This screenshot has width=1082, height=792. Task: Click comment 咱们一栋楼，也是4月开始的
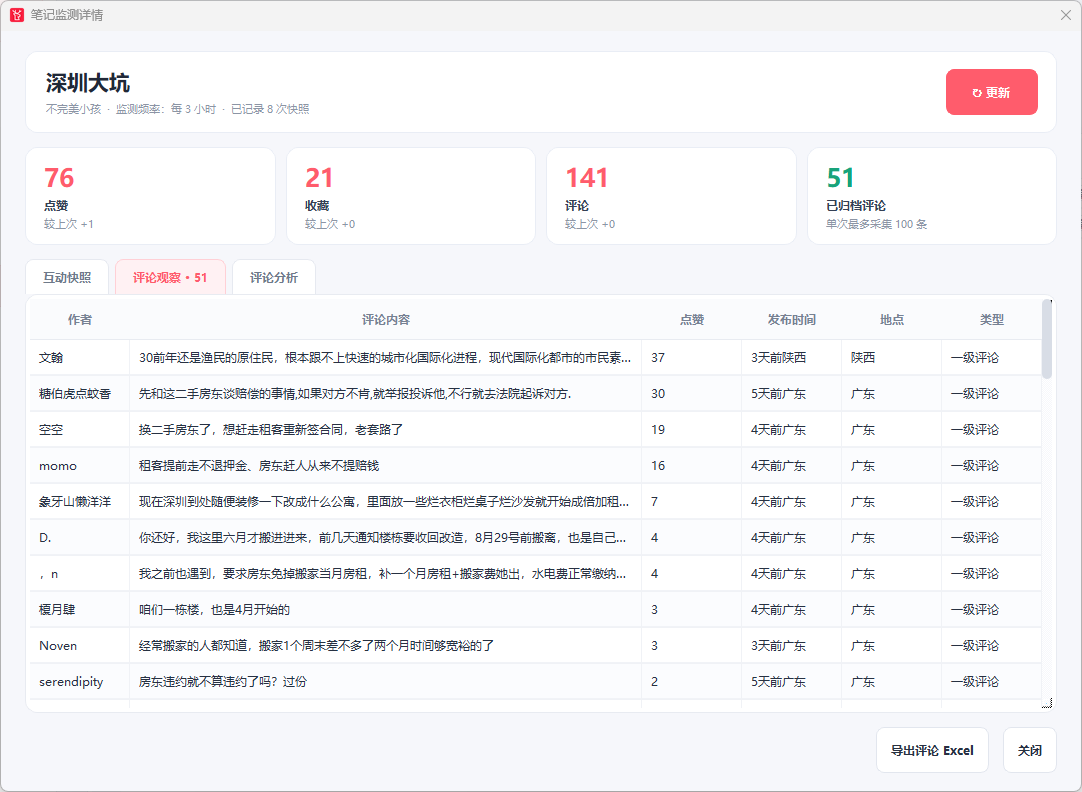(x=214, y=610)
